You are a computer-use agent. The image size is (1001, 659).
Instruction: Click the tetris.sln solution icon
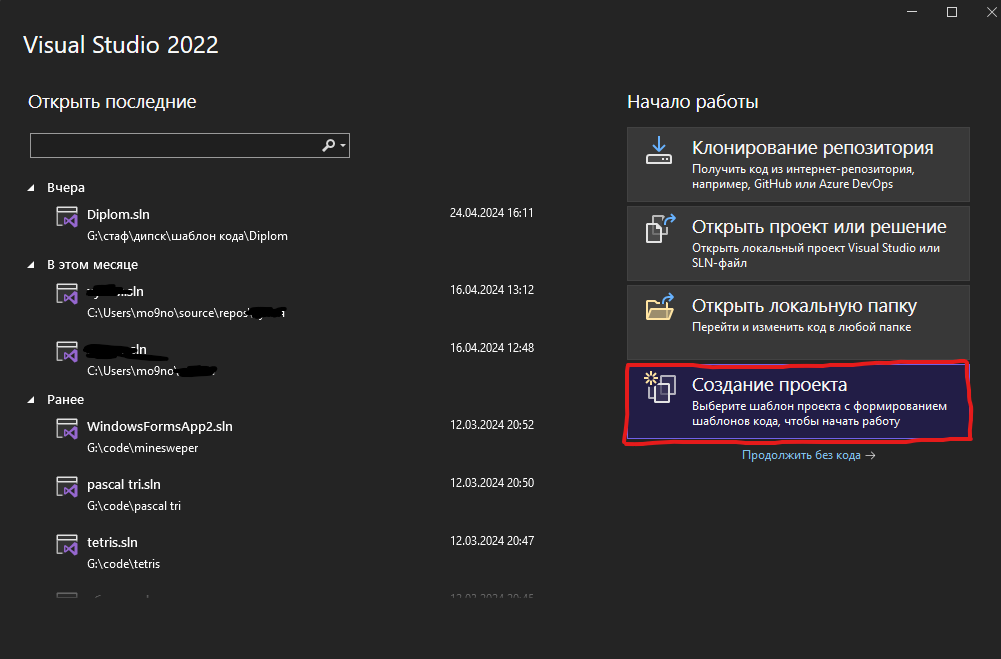(67, 545)
